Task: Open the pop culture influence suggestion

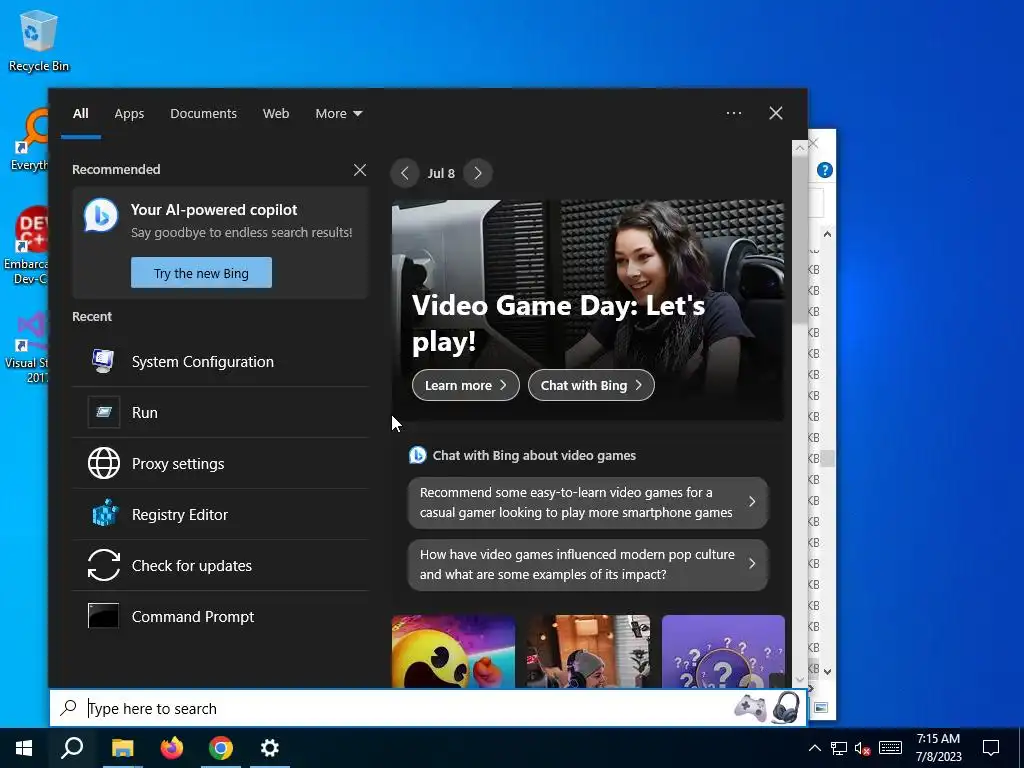Action: (588, 564)
